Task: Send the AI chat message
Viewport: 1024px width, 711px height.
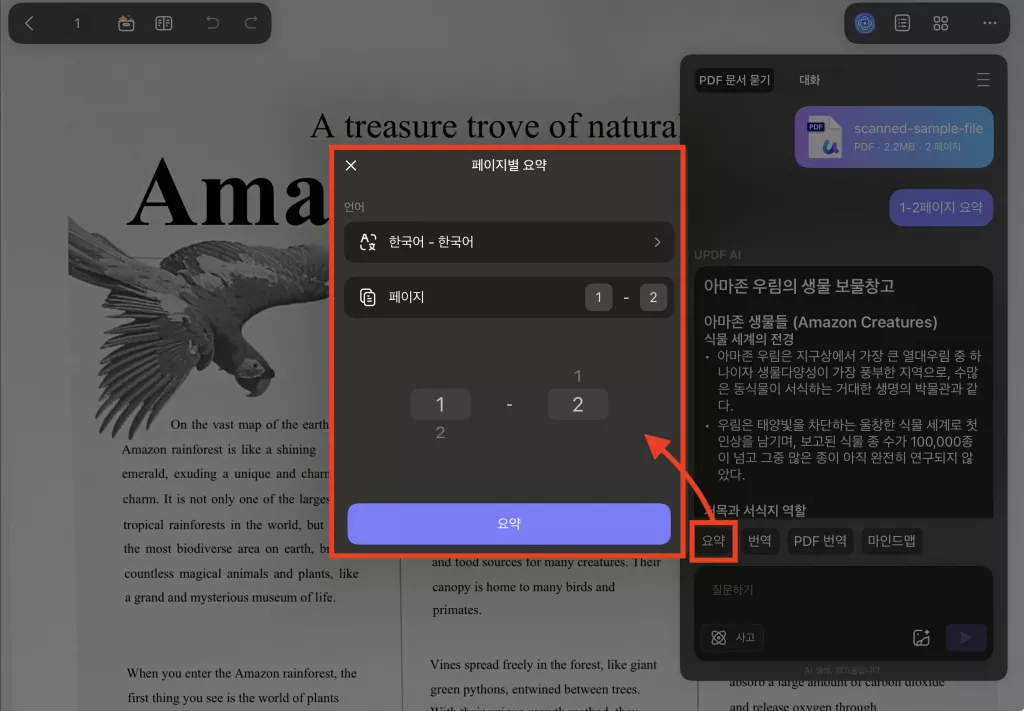Action: [965, 637]
